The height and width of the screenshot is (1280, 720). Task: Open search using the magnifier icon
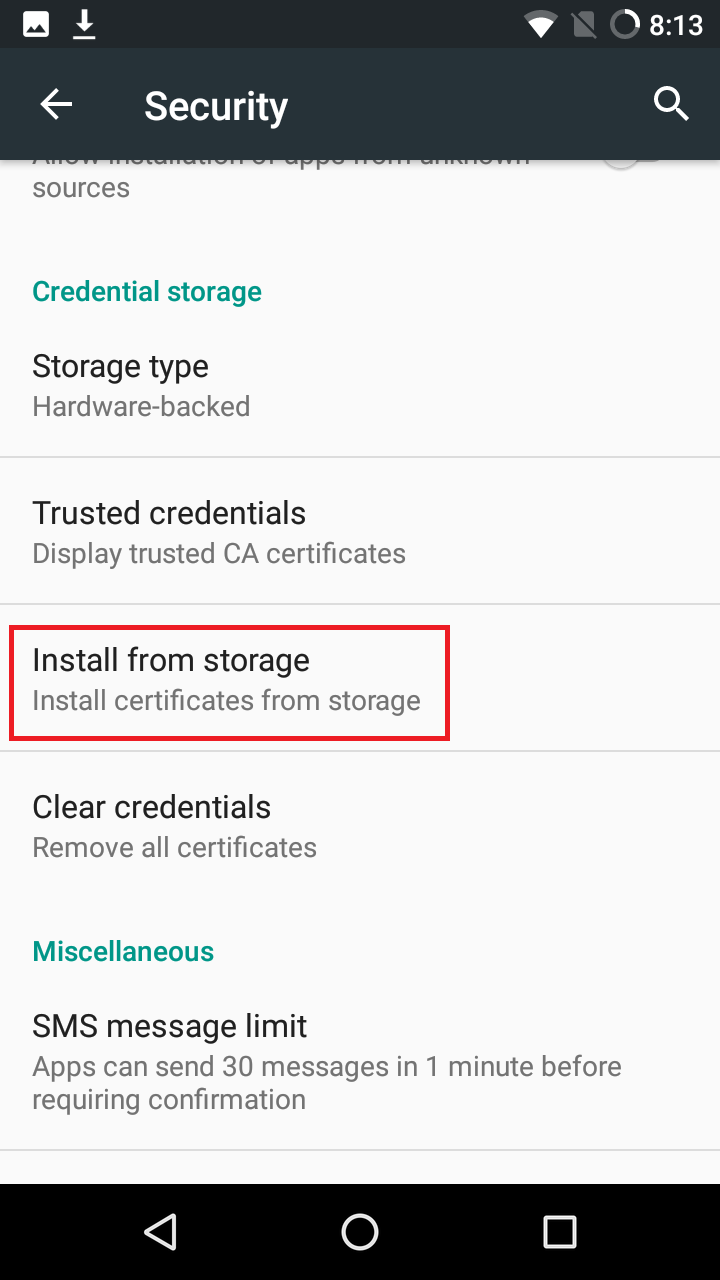click(x=671, y=103)
